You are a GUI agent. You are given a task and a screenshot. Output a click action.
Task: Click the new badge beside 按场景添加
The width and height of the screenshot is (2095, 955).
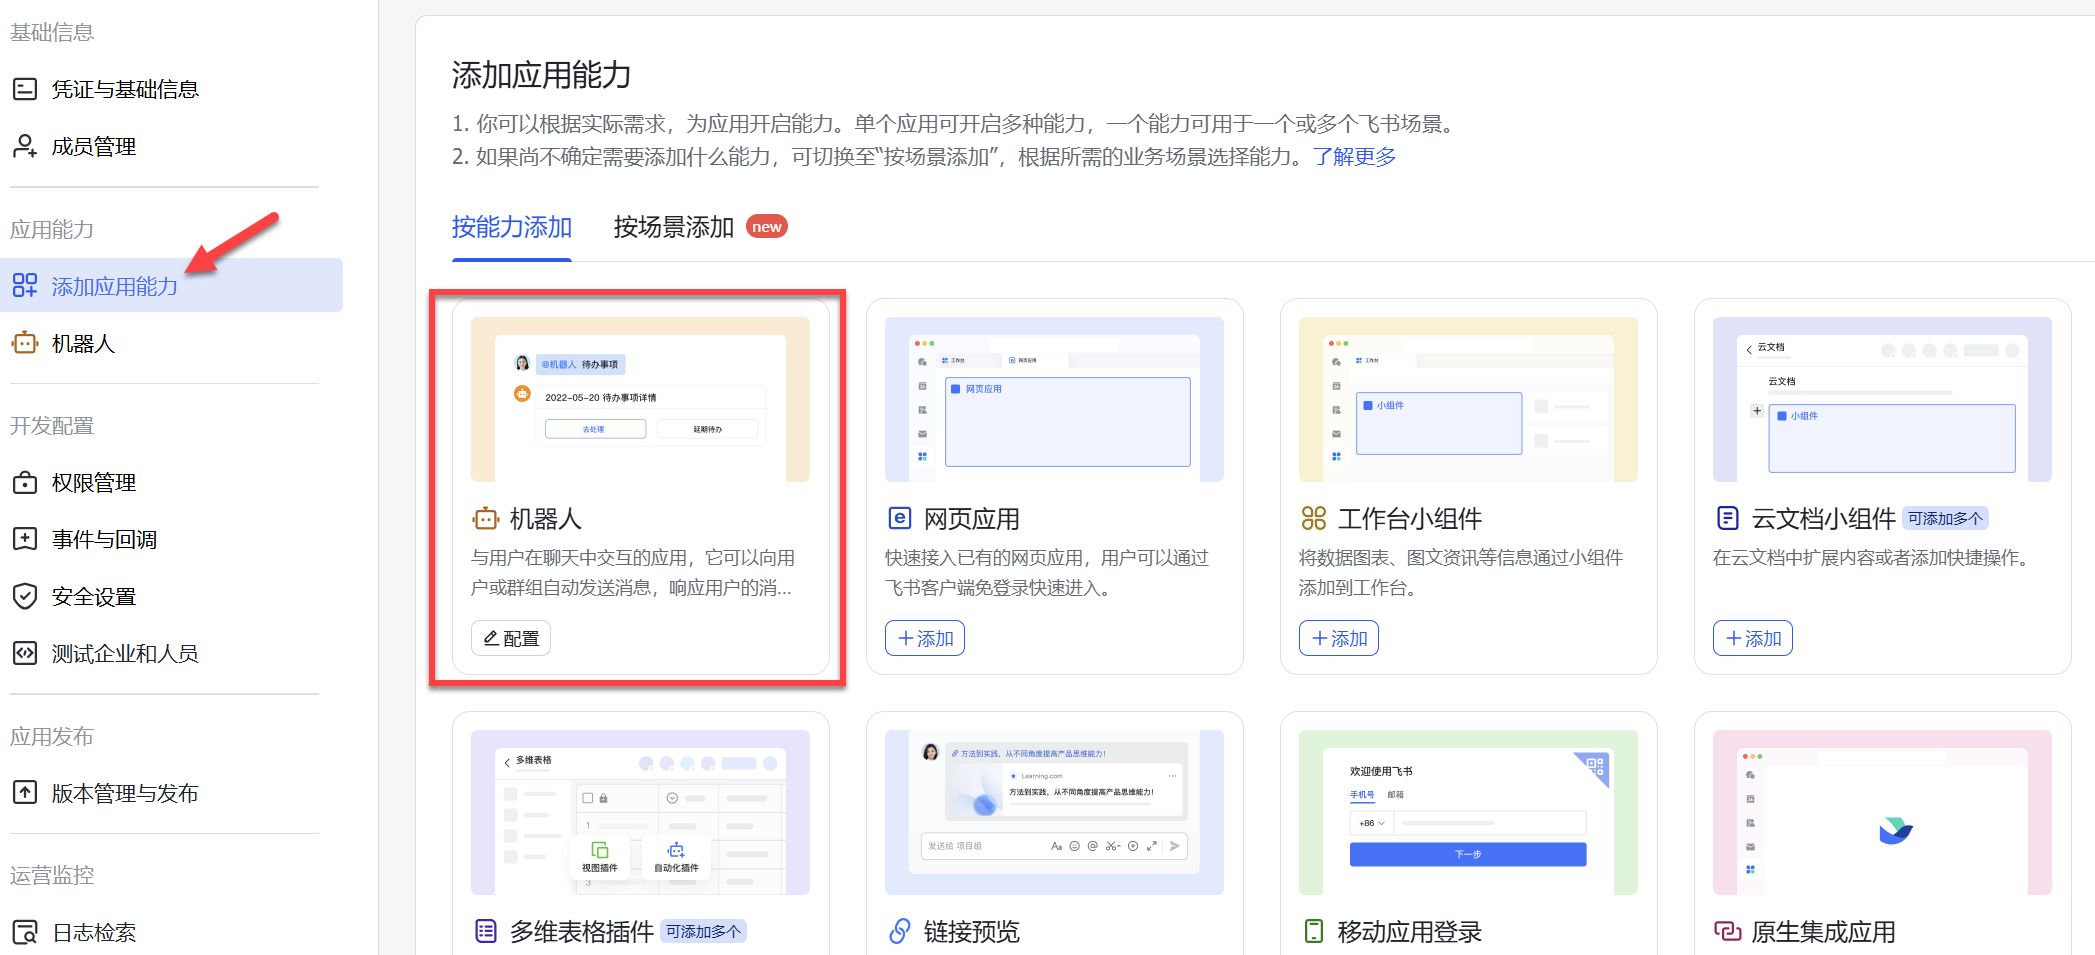[x=767, y=227]
